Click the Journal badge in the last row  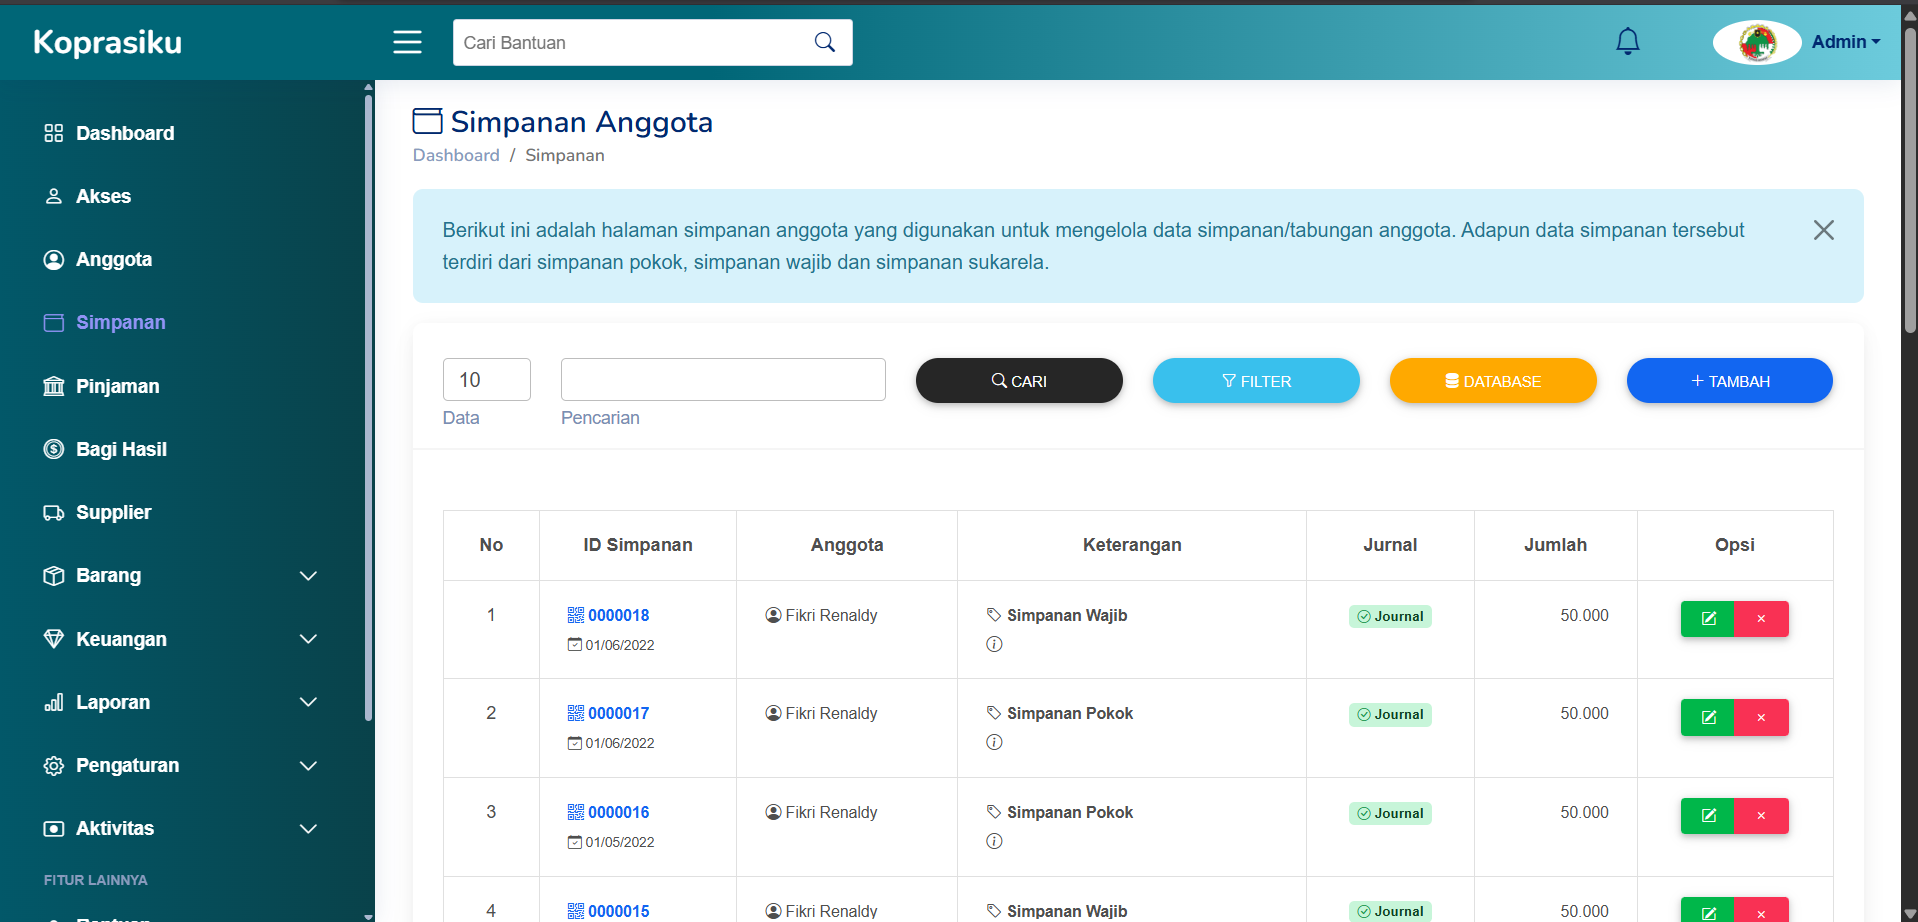(x=1390, y=911)
